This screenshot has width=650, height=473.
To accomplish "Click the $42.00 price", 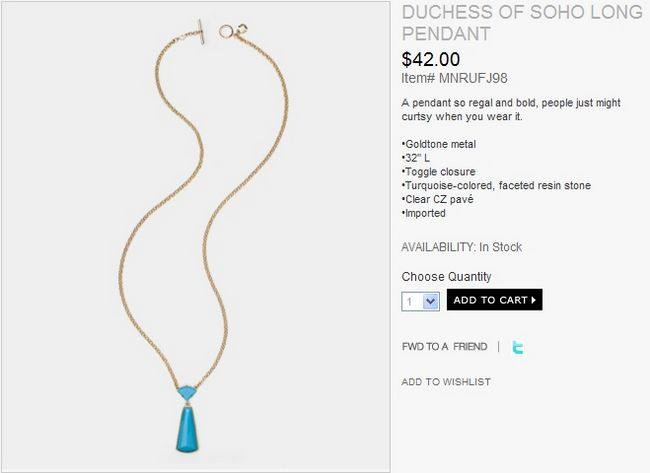I will point(431,59).
